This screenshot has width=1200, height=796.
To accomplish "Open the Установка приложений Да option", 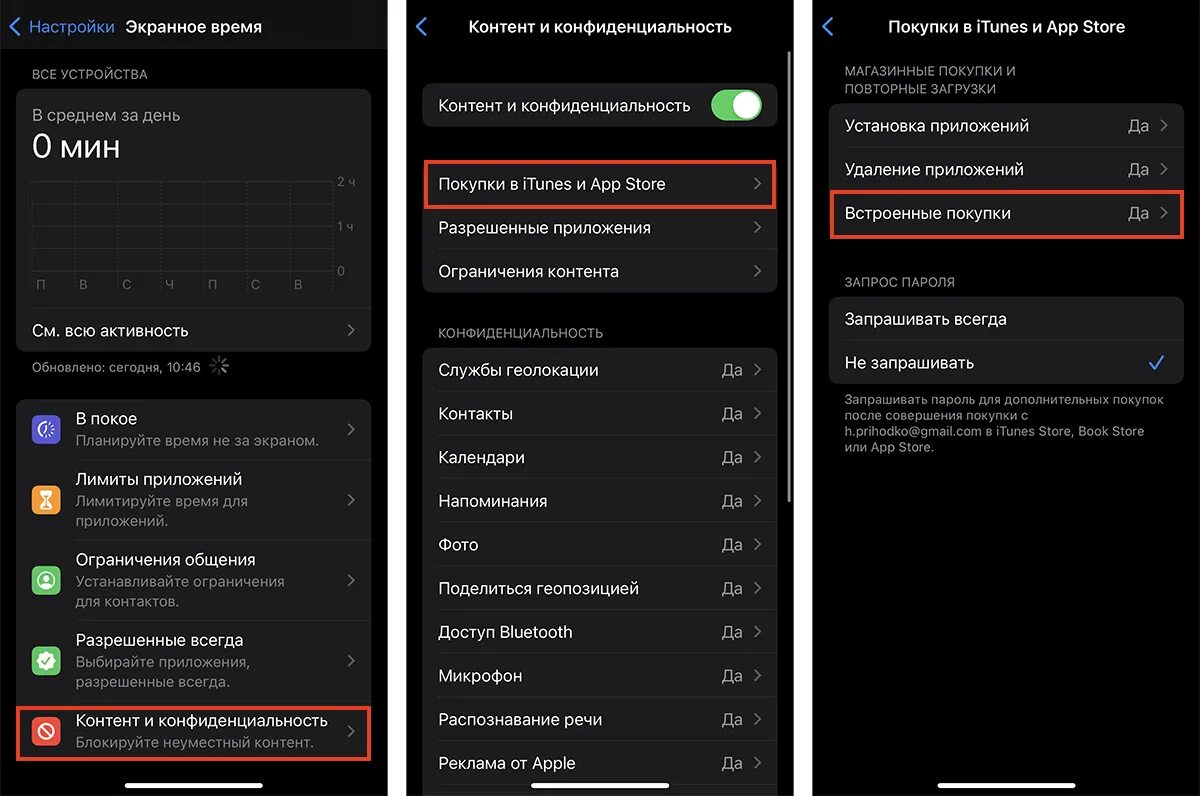I will [x=1006, y=126].
